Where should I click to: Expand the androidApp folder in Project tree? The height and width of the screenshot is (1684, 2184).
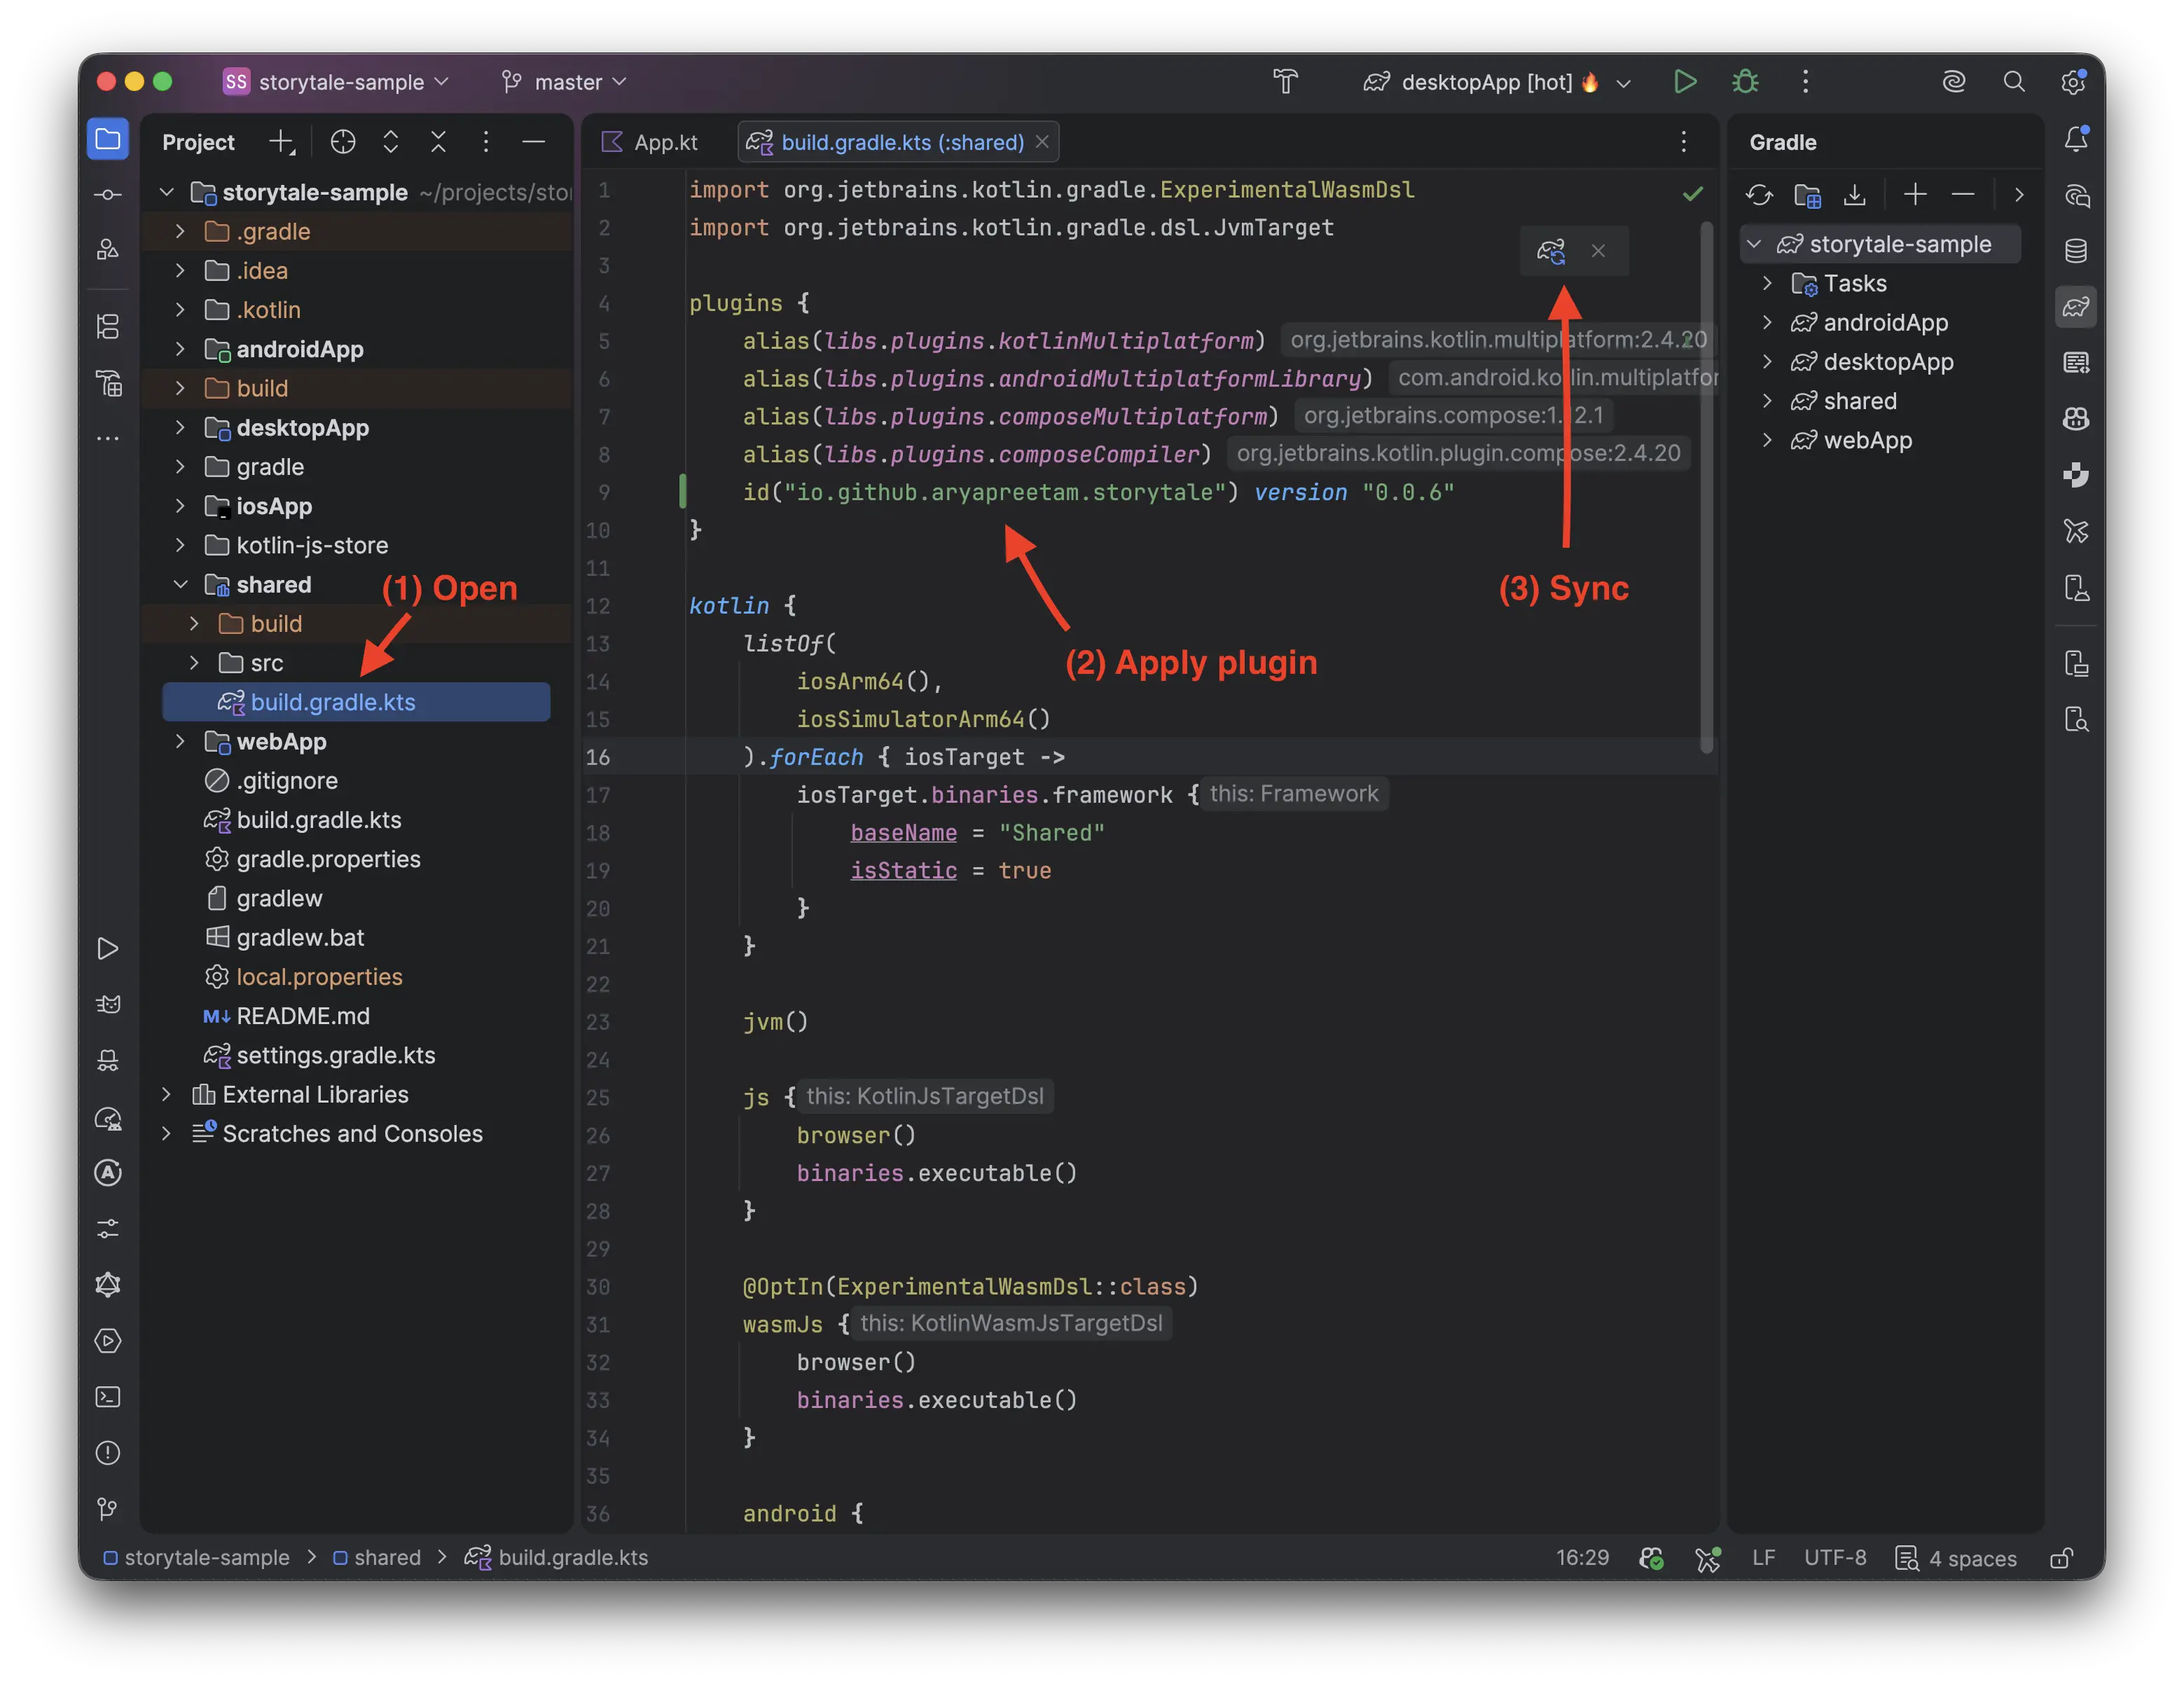pos(180,349)
